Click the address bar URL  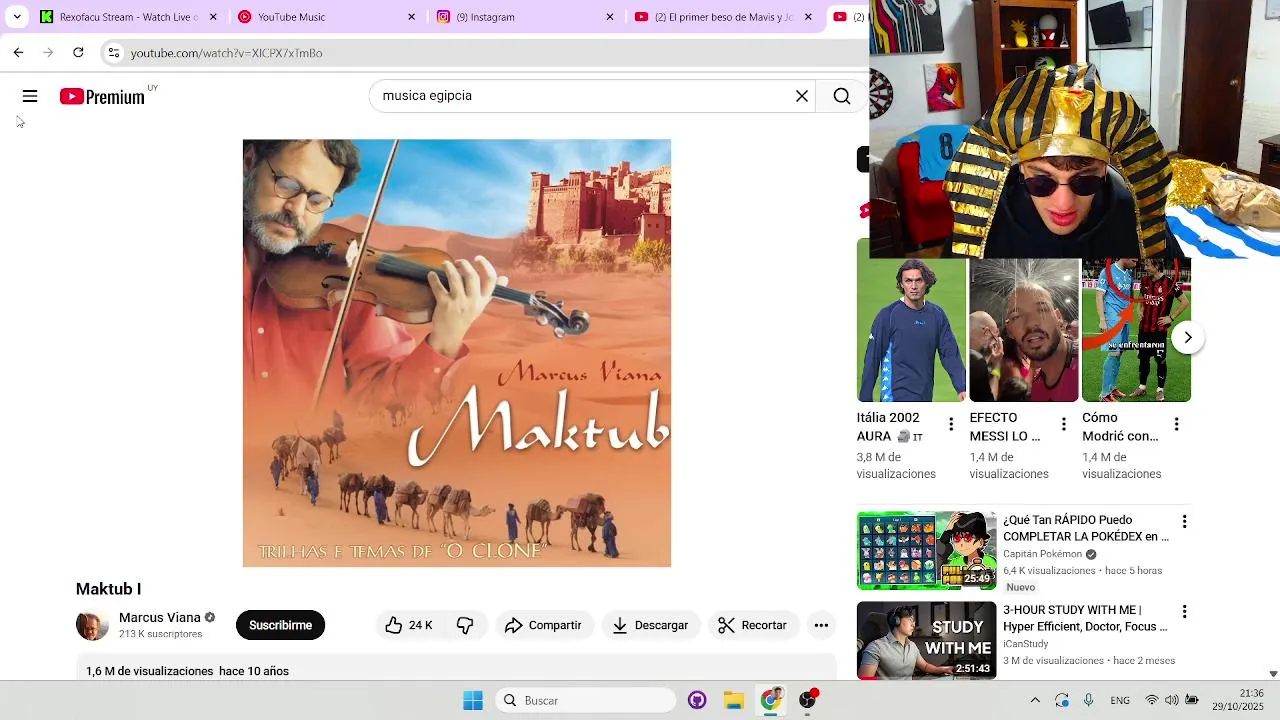point(226,53)
